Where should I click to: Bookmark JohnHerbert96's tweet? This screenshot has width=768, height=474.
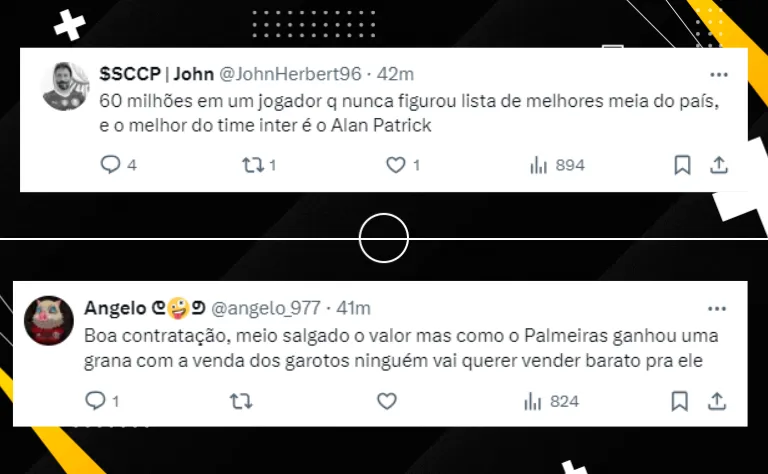pos(682,165)
